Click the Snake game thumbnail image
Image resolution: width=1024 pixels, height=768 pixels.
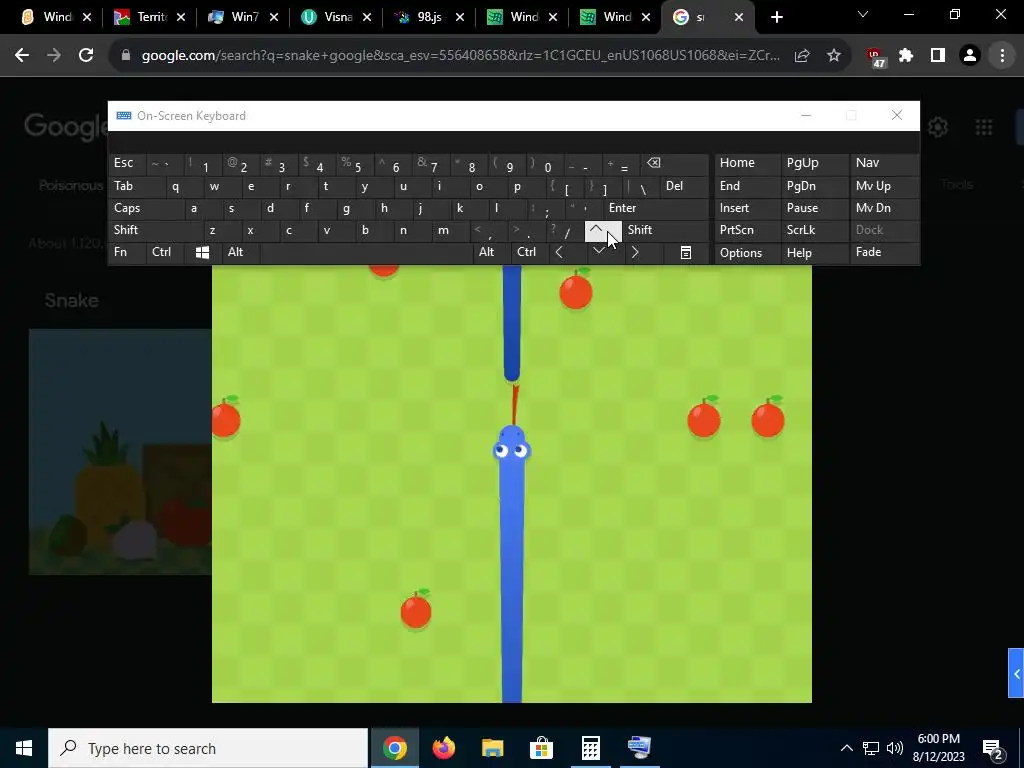tap(120, 452)
